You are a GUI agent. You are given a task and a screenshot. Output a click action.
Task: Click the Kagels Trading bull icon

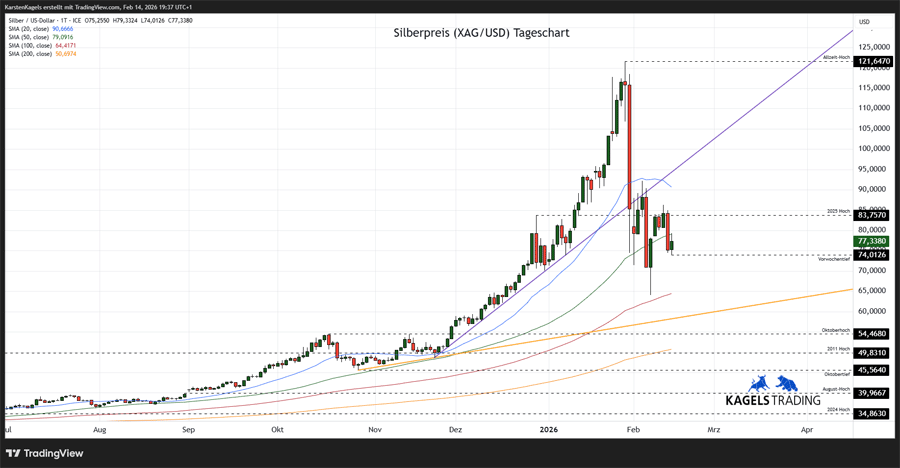[x=758, y=383]
